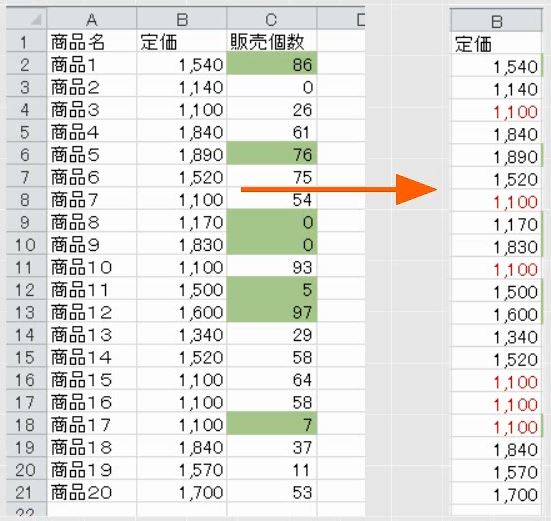Click sales count cell 64

click(x=272, y=379)
